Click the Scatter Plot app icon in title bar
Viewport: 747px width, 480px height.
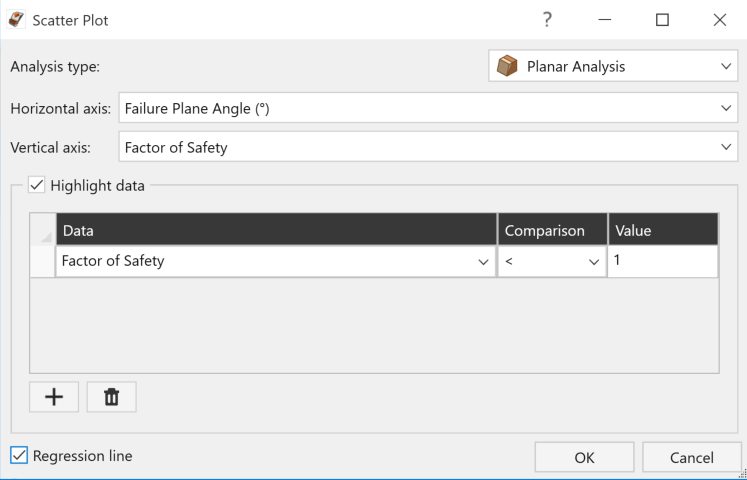tap(16, 20)
